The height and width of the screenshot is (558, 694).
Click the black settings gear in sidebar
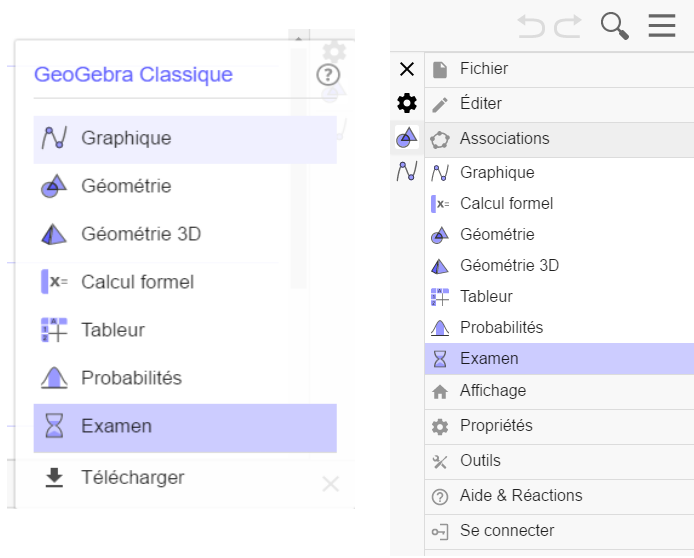tap(407, 103)
